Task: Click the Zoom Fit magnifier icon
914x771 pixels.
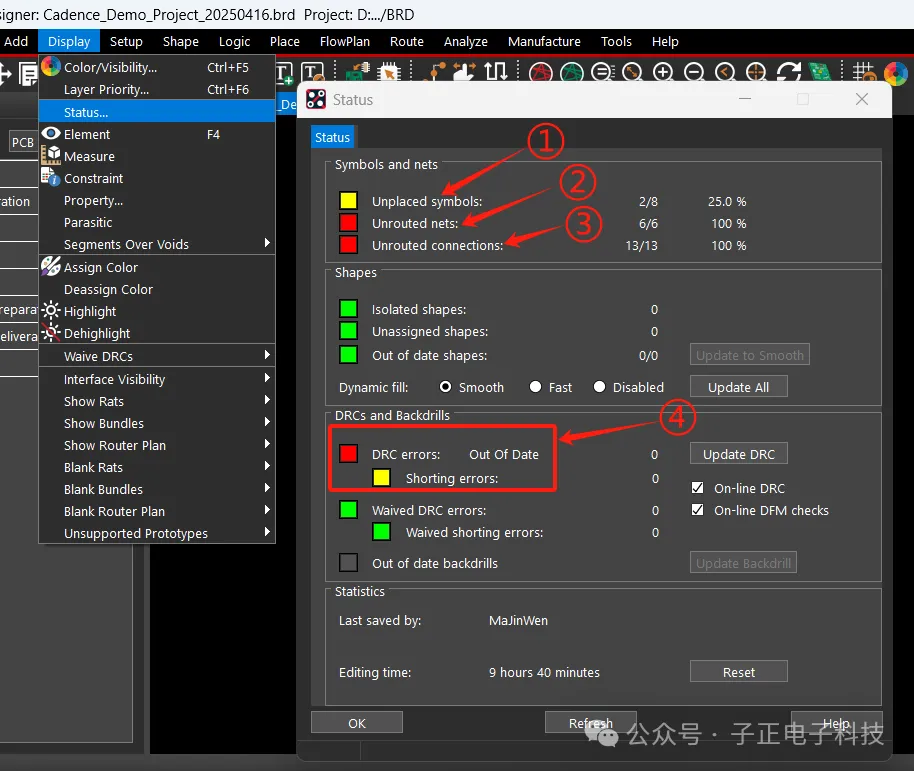Action: click(x=632, y=72)
